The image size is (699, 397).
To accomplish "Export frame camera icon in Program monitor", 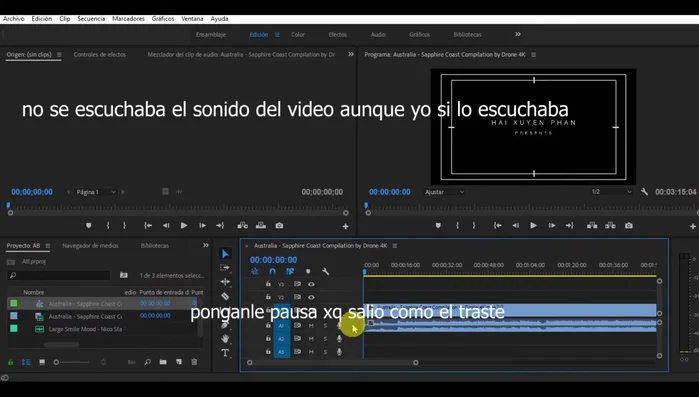I will (x=629, y=225).
